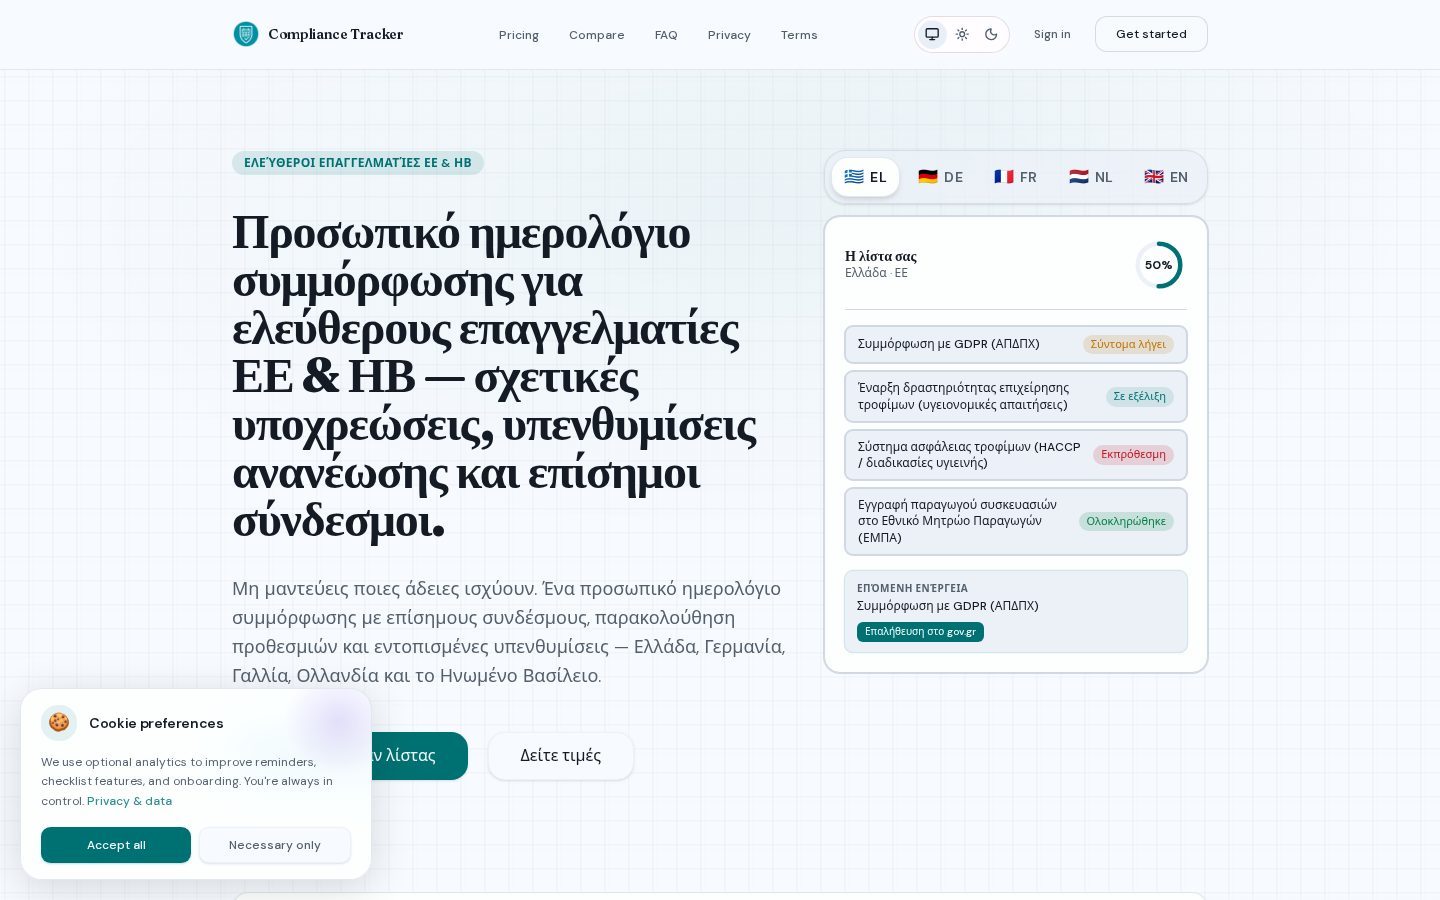Image resolution: width=1440 pixels, height=900 pixels.
Task: Accept all cookies
Action: coord(116,845)
